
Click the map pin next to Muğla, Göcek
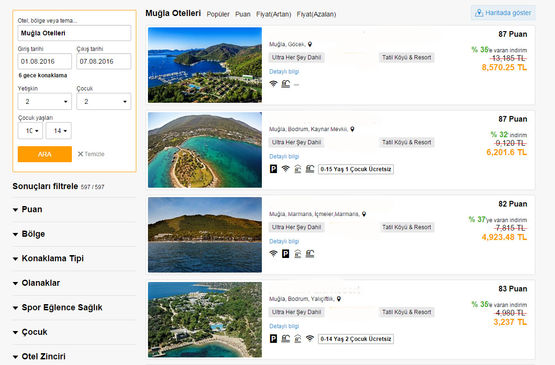pyautogui.click(x=310, y=44)
